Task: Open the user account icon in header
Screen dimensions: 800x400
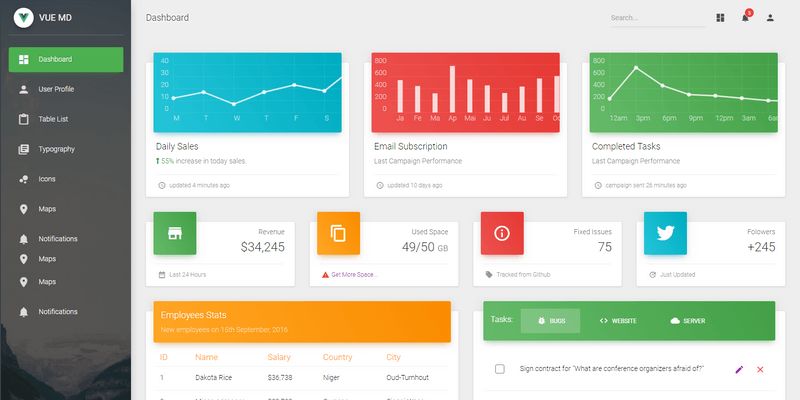Action: tap(770, 18)
